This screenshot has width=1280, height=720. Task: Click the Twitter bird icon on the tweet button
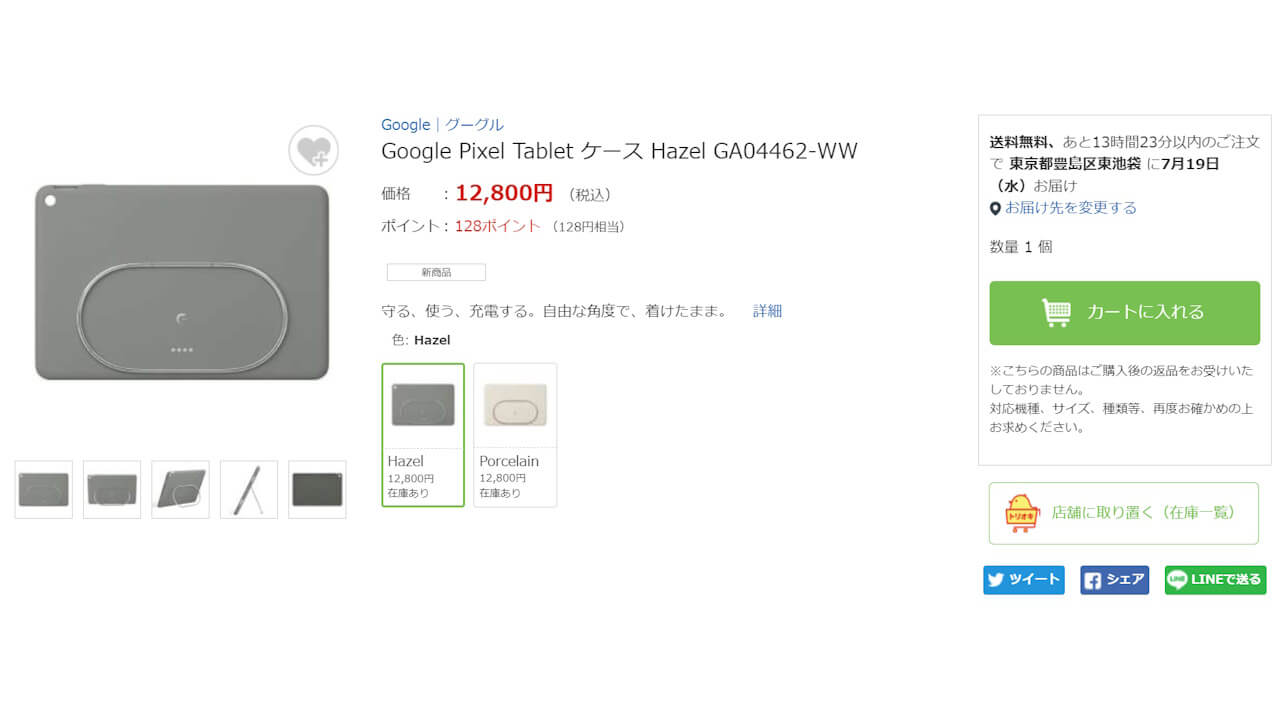click(995, 579)
